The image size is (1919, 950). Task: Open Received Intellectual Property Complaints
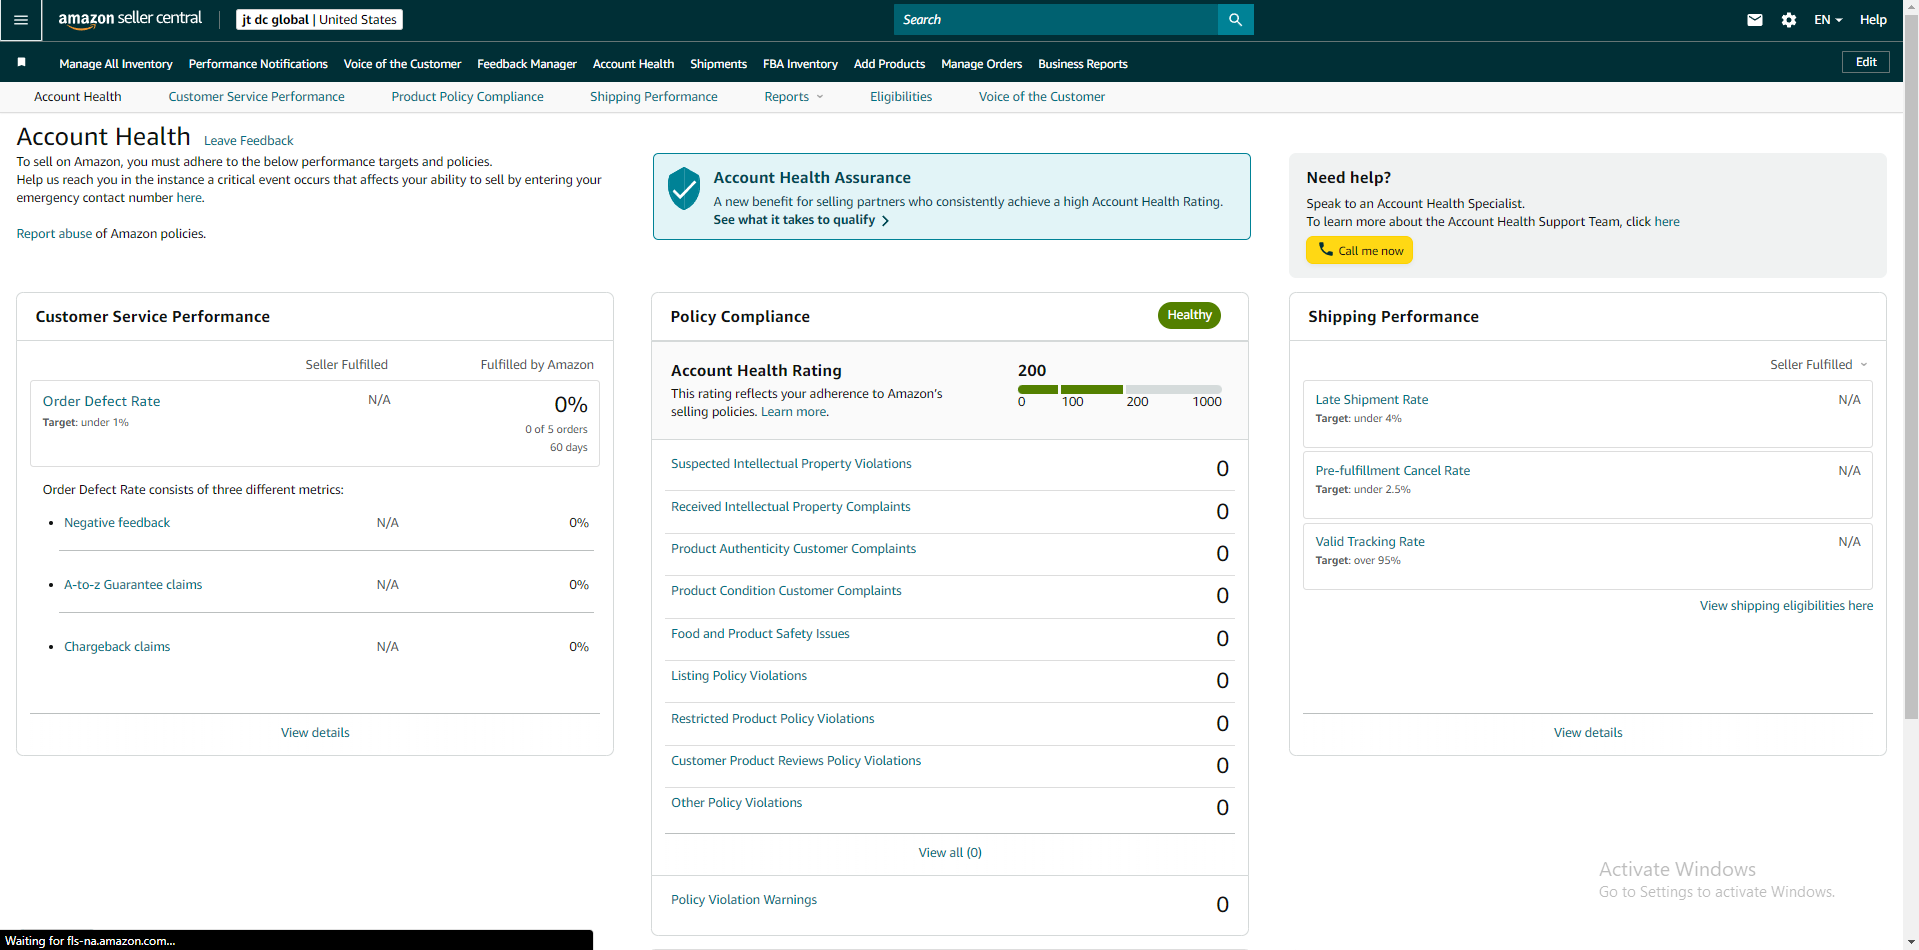(790, 507)
